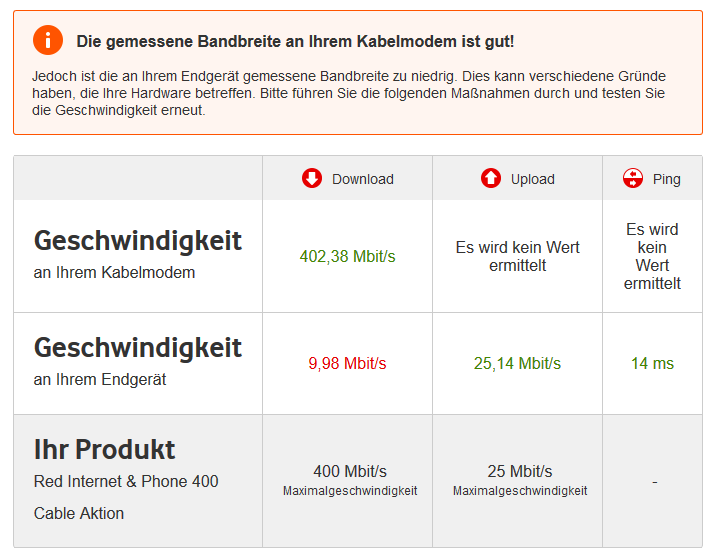Click the 'an Ihrem Endgerät' subtitle
The height and width of the screenshot is (555, 719).
point(100,380)
